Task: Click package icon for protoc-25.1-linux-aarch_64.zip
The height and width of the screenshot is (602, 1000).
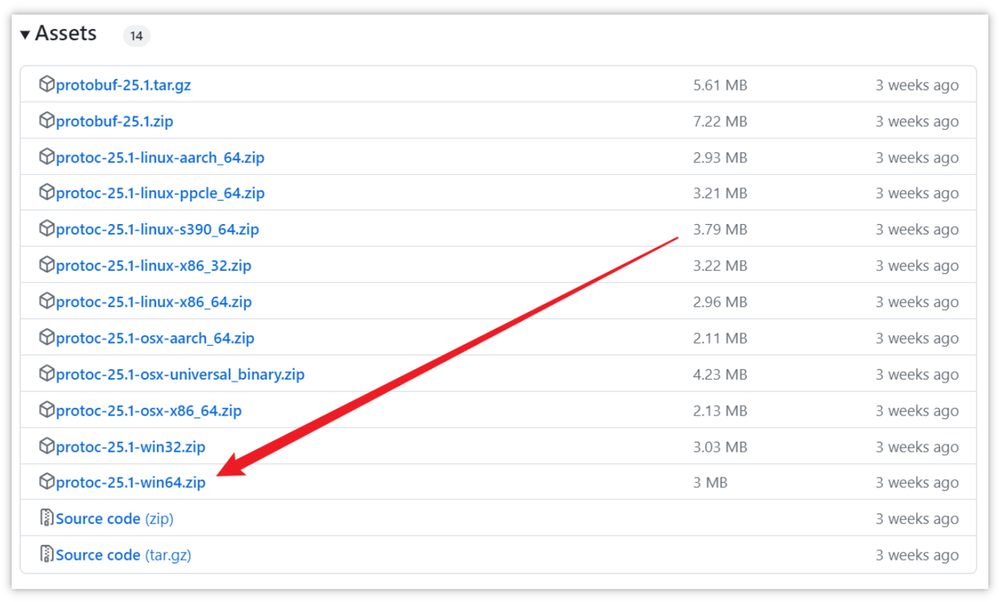Action: [x=46, y=157]
